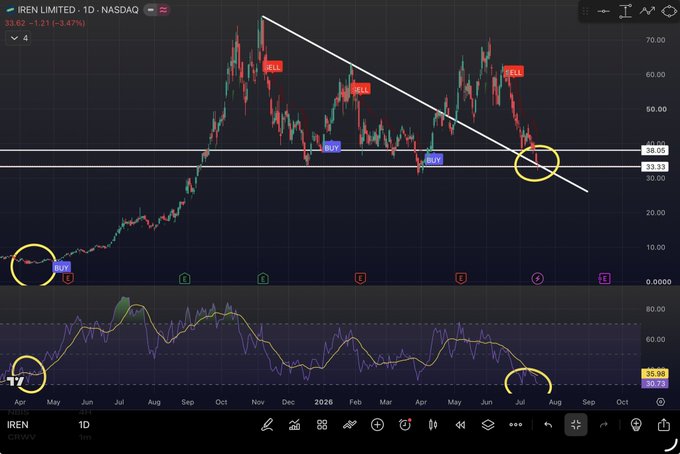Open the red earnings marker near May 2025
680x454 pixels.
click(x=68, y=278)
